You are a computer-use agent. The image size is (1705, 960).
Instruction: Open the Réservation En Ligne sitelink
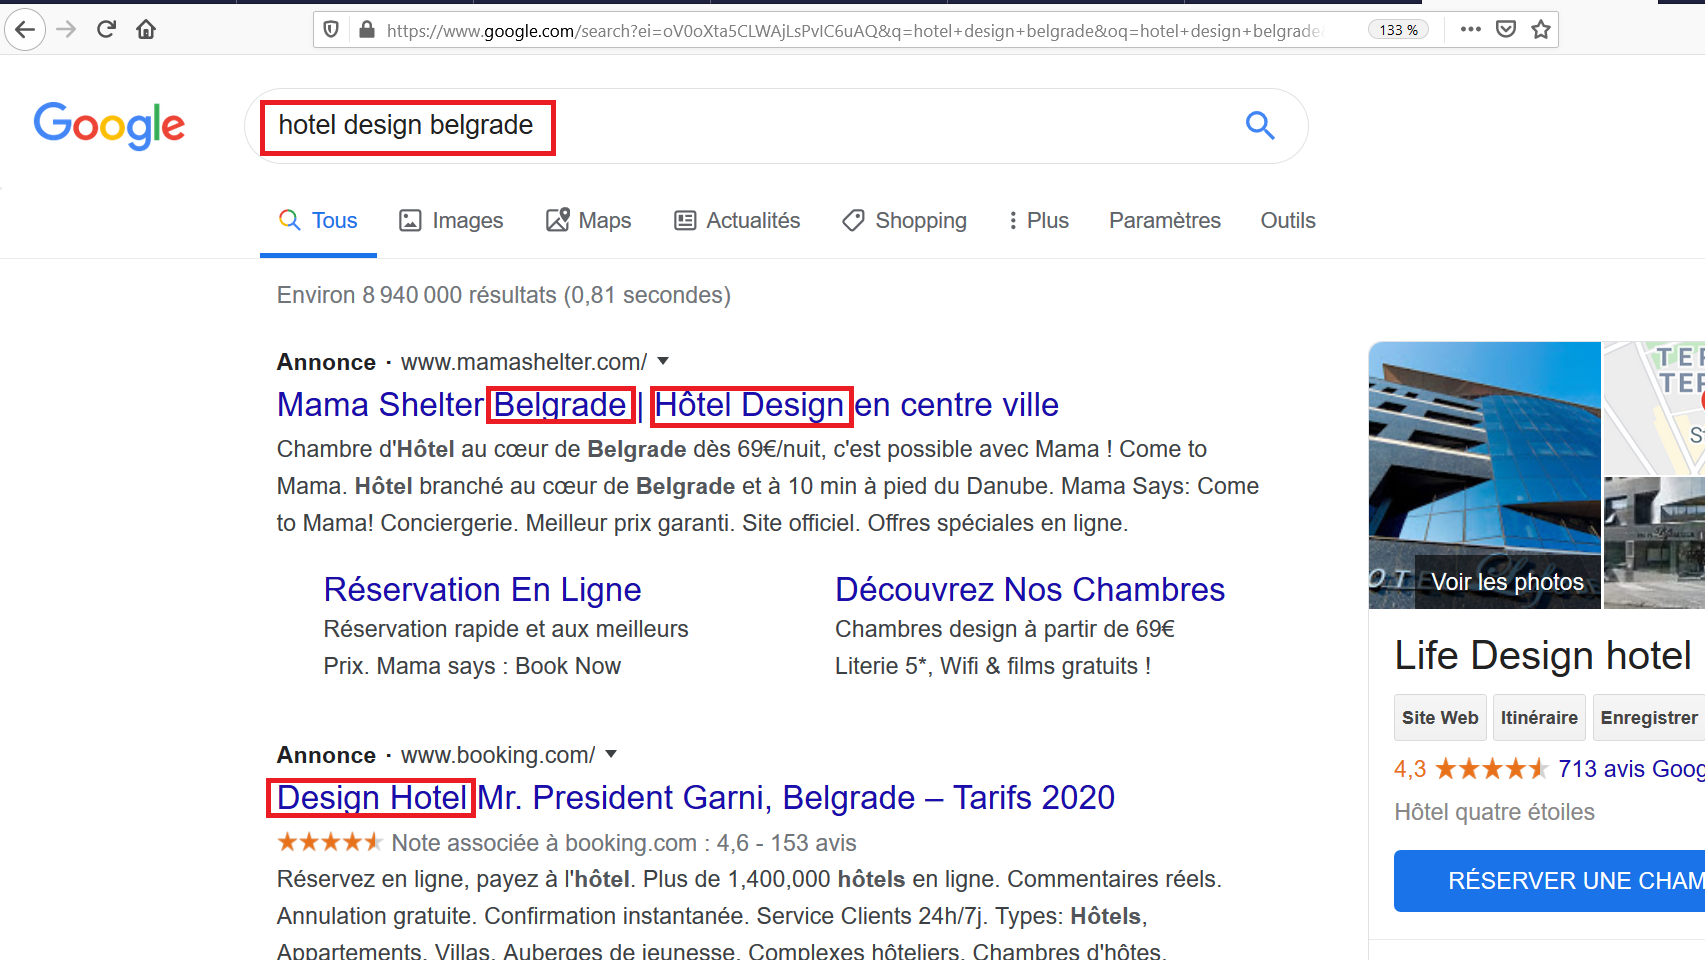point(482,590)
